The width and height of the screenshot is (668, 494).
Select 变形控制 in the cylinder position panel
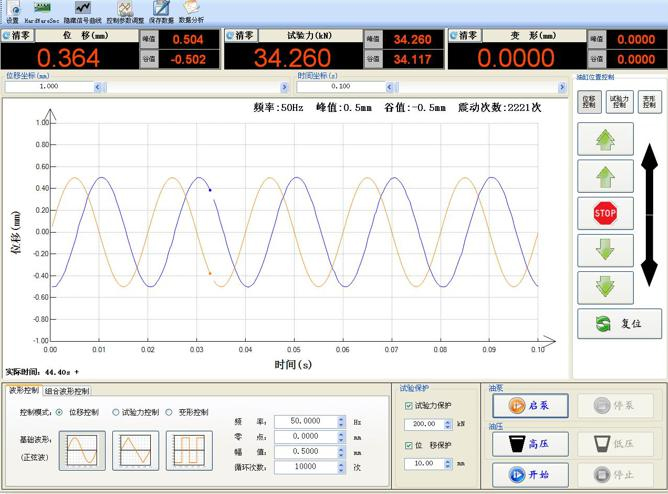[649, 102]
